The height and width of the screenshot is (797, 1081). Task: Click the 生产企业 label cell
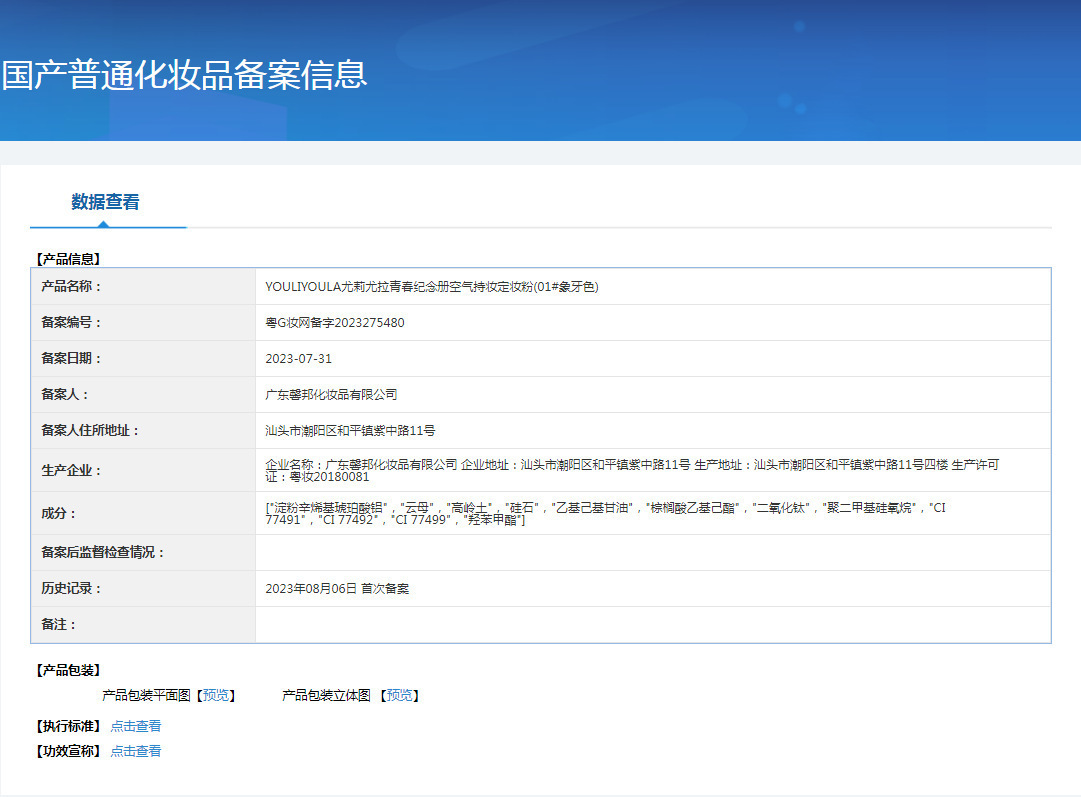[143, 470]
